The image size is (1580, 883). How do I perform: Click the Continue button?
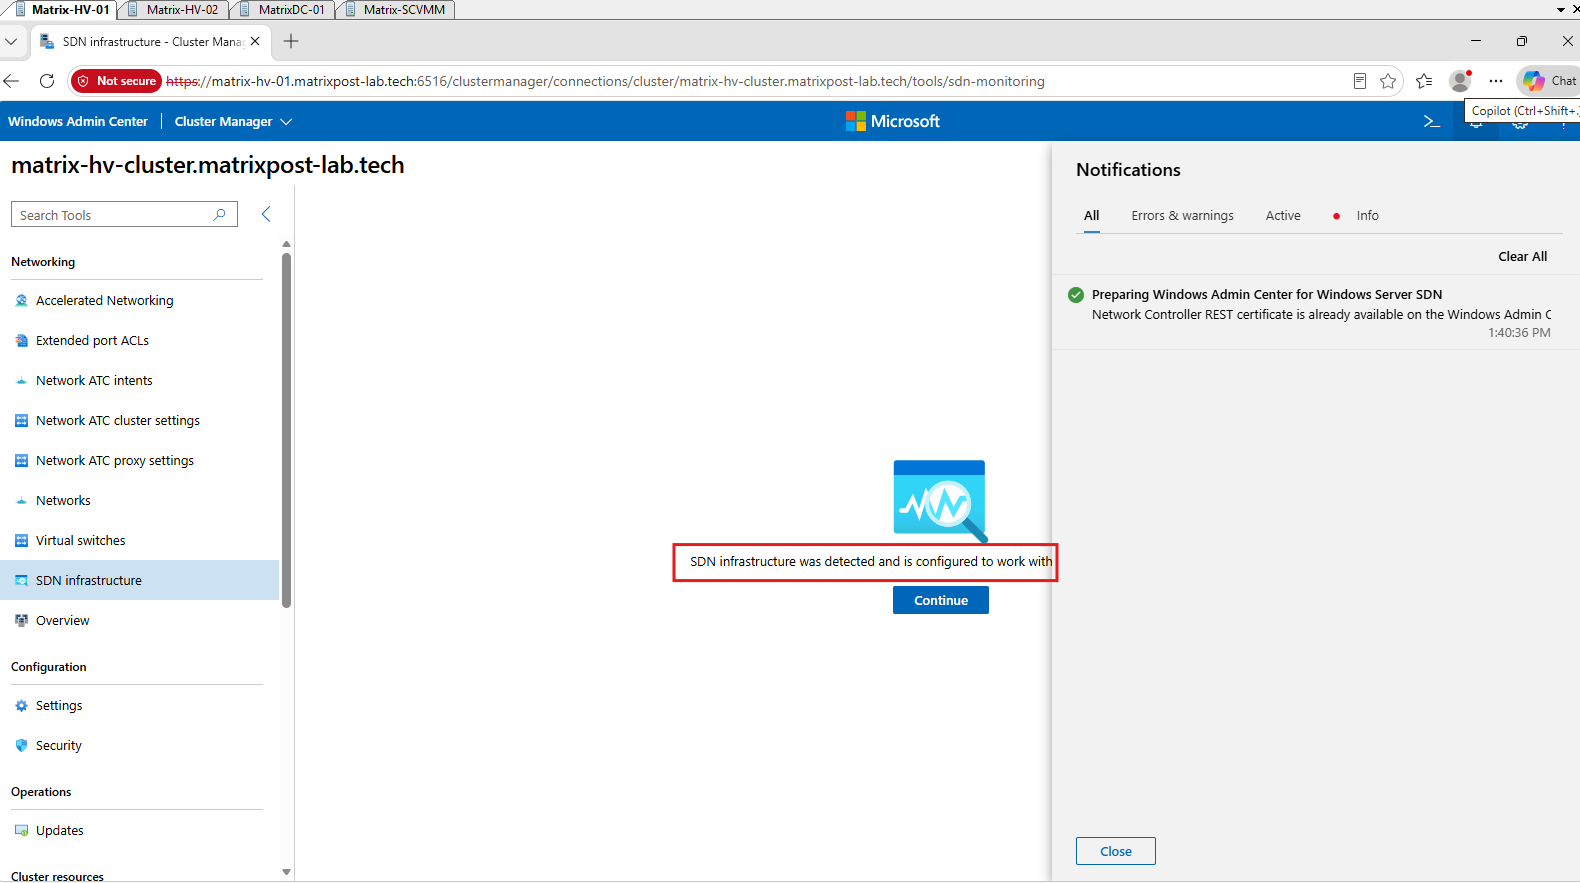pyautogui.click(x=941, y=600)
